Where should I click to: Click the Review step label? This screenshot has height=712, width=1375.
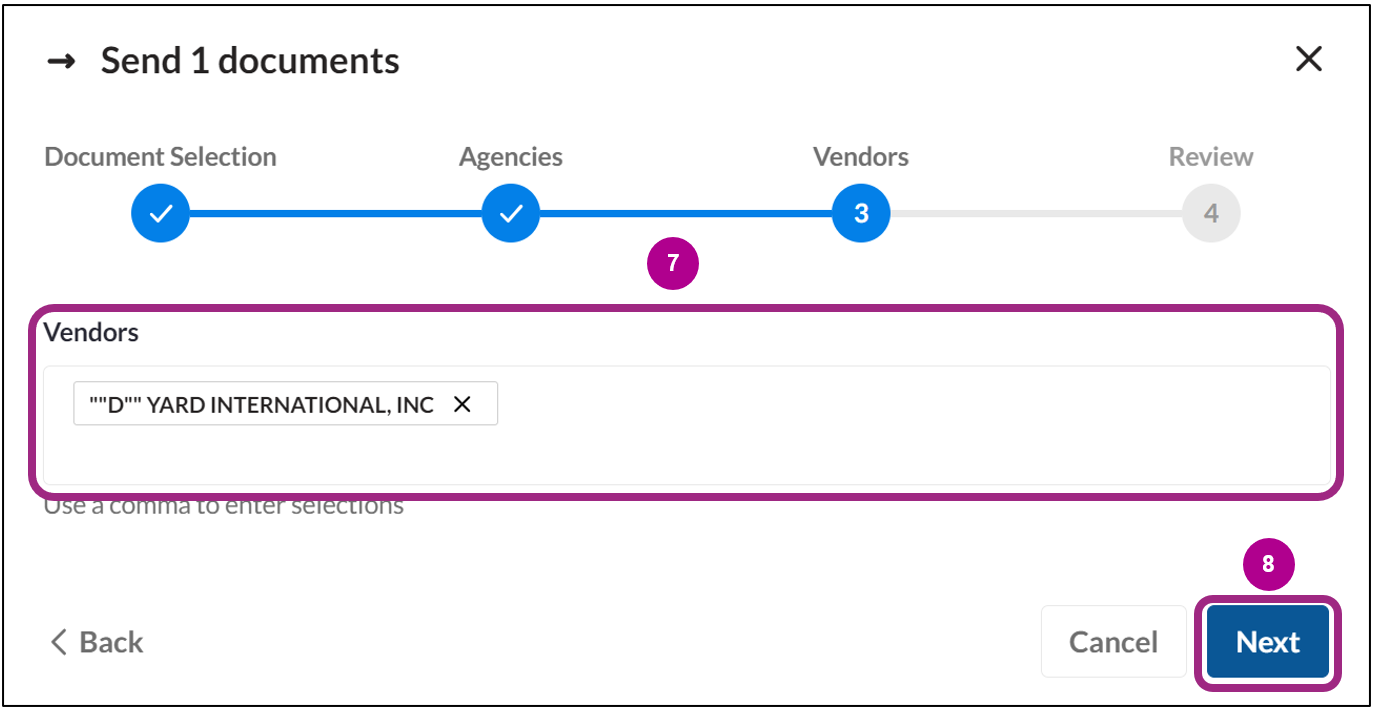1210,156
